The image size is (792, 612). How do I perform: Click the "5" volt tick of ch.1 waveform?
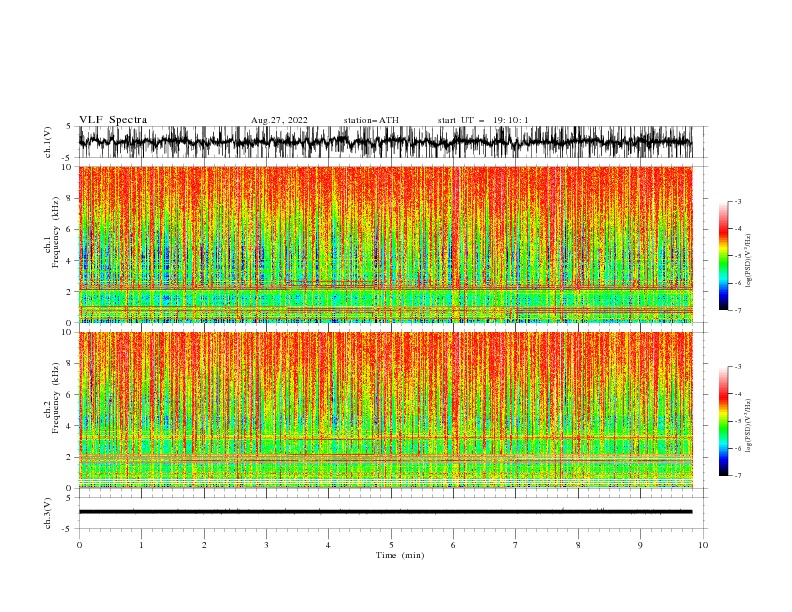(x=68, y=127)
